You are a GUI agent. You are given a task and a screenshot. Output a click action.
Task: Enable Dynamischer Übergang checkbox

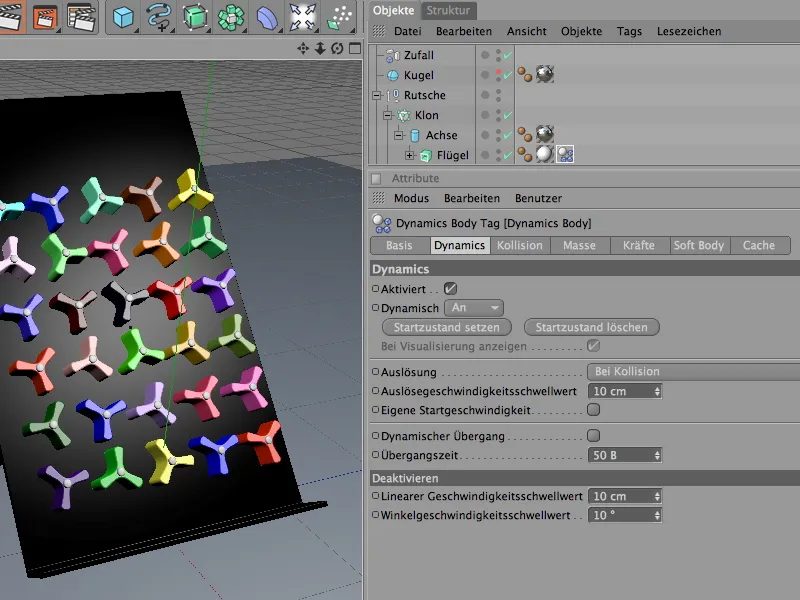[593, 436]
